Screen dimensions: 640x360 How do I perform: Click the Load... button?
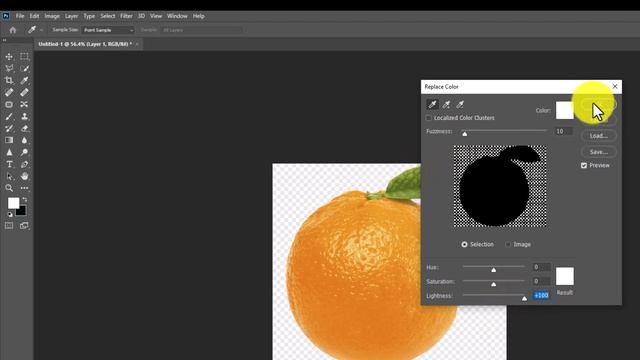[598, 136]
